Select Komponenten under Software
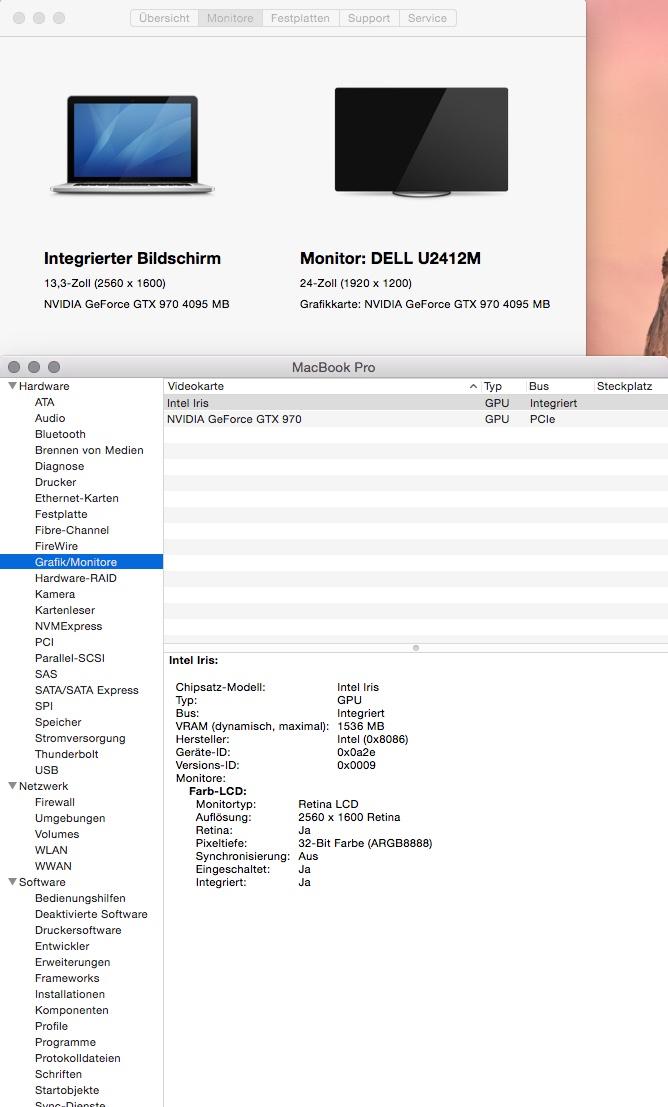 click(72, 1010)
